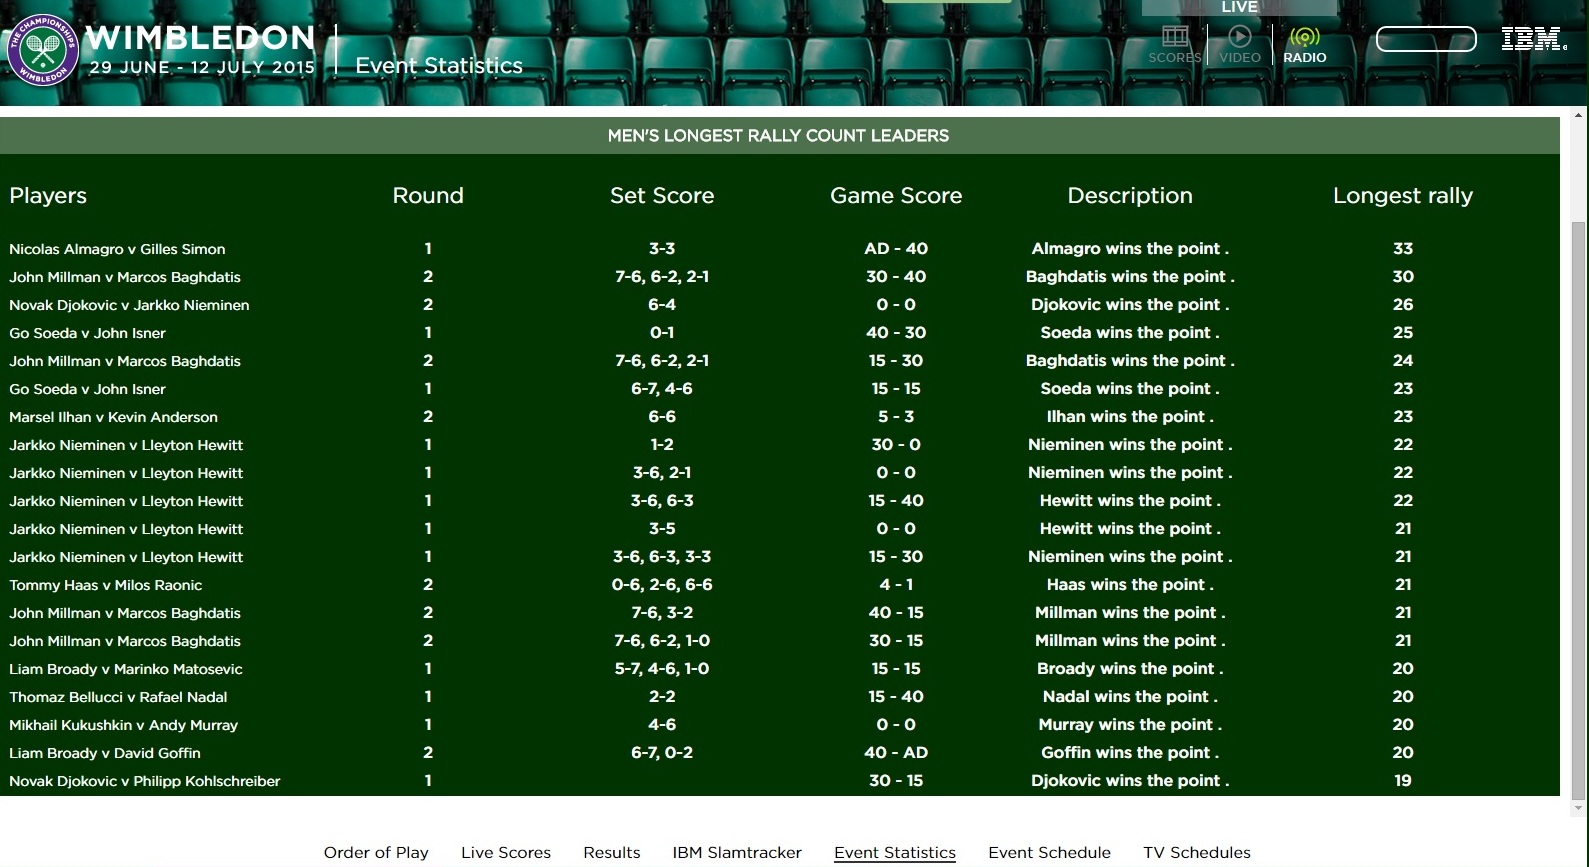1589x867 pixels.
Task: Select Mikhail Kukushkin v Andy Murray row
Action: (780, 725)
